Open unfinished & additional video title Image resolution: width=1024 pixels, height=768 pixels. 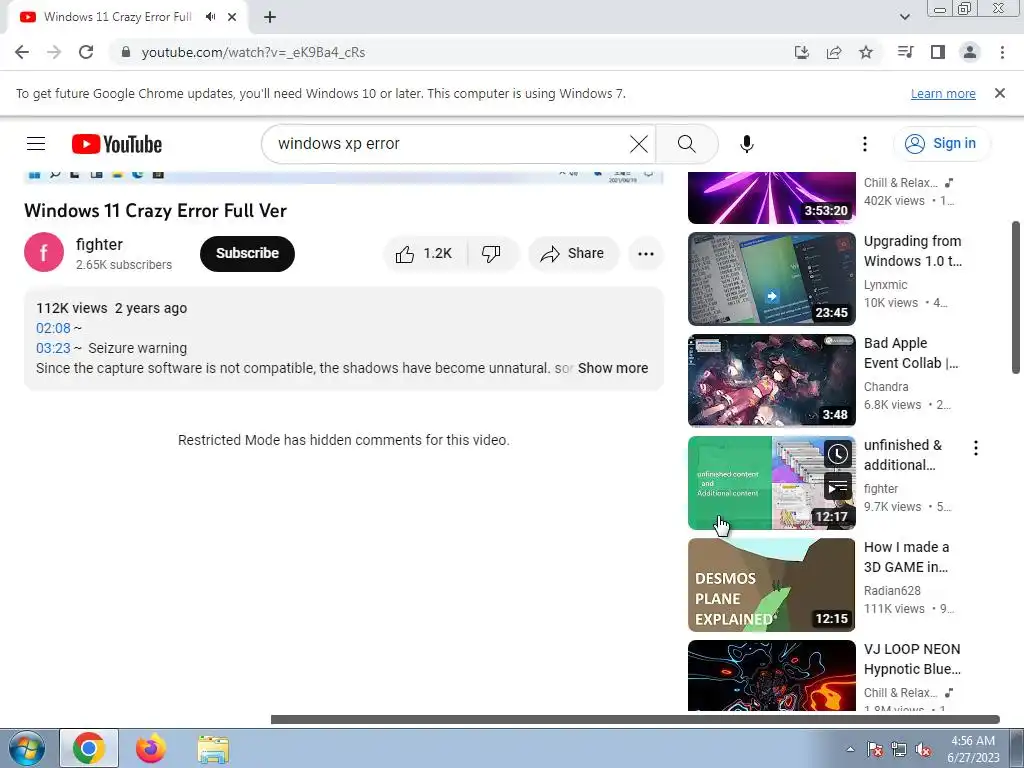pyautogui.click(x=903, y=455)
